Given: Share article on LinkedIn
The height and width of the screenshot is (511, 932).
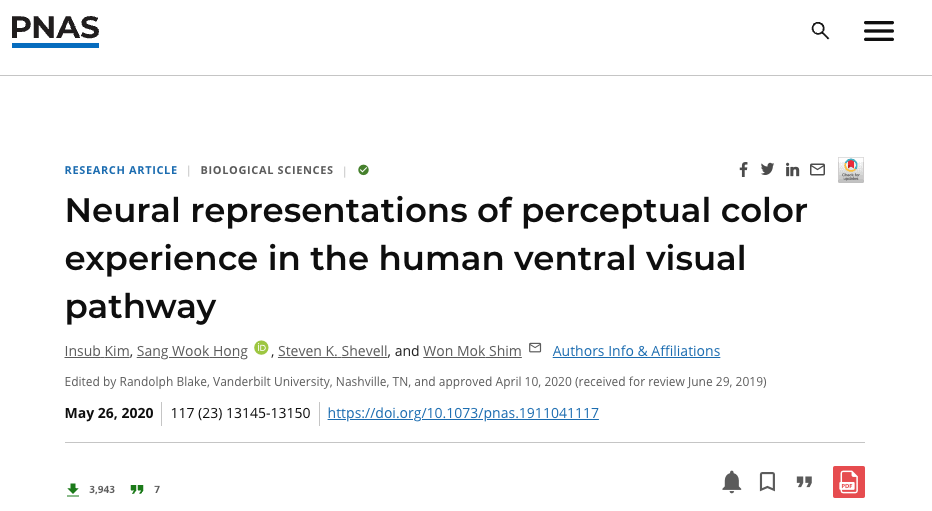Looking at the screenshot, I should tap(792, 170).
